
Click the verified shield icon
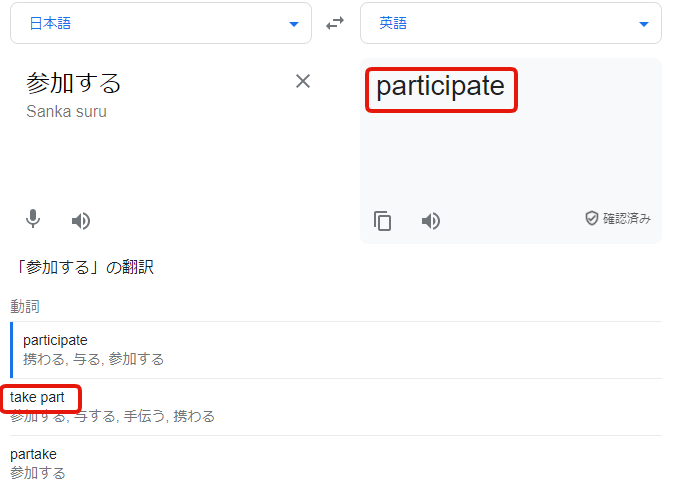[592, 218]
